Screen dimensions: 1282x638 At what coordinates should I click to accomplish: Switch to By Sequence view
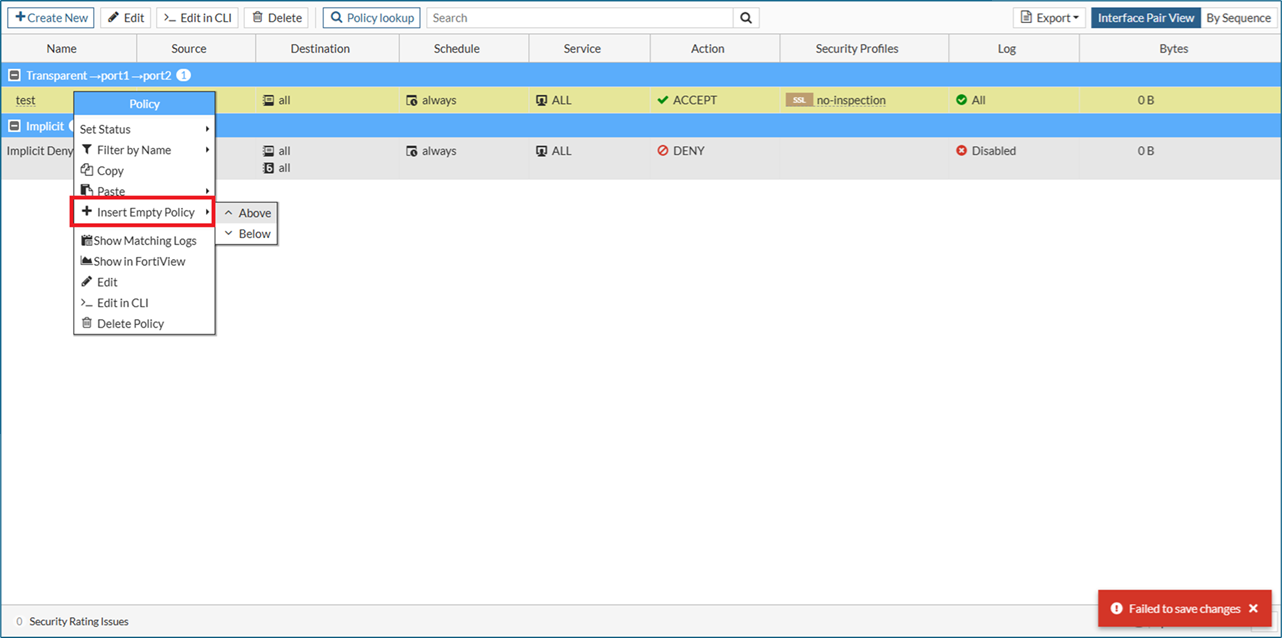pos(1238,18)
